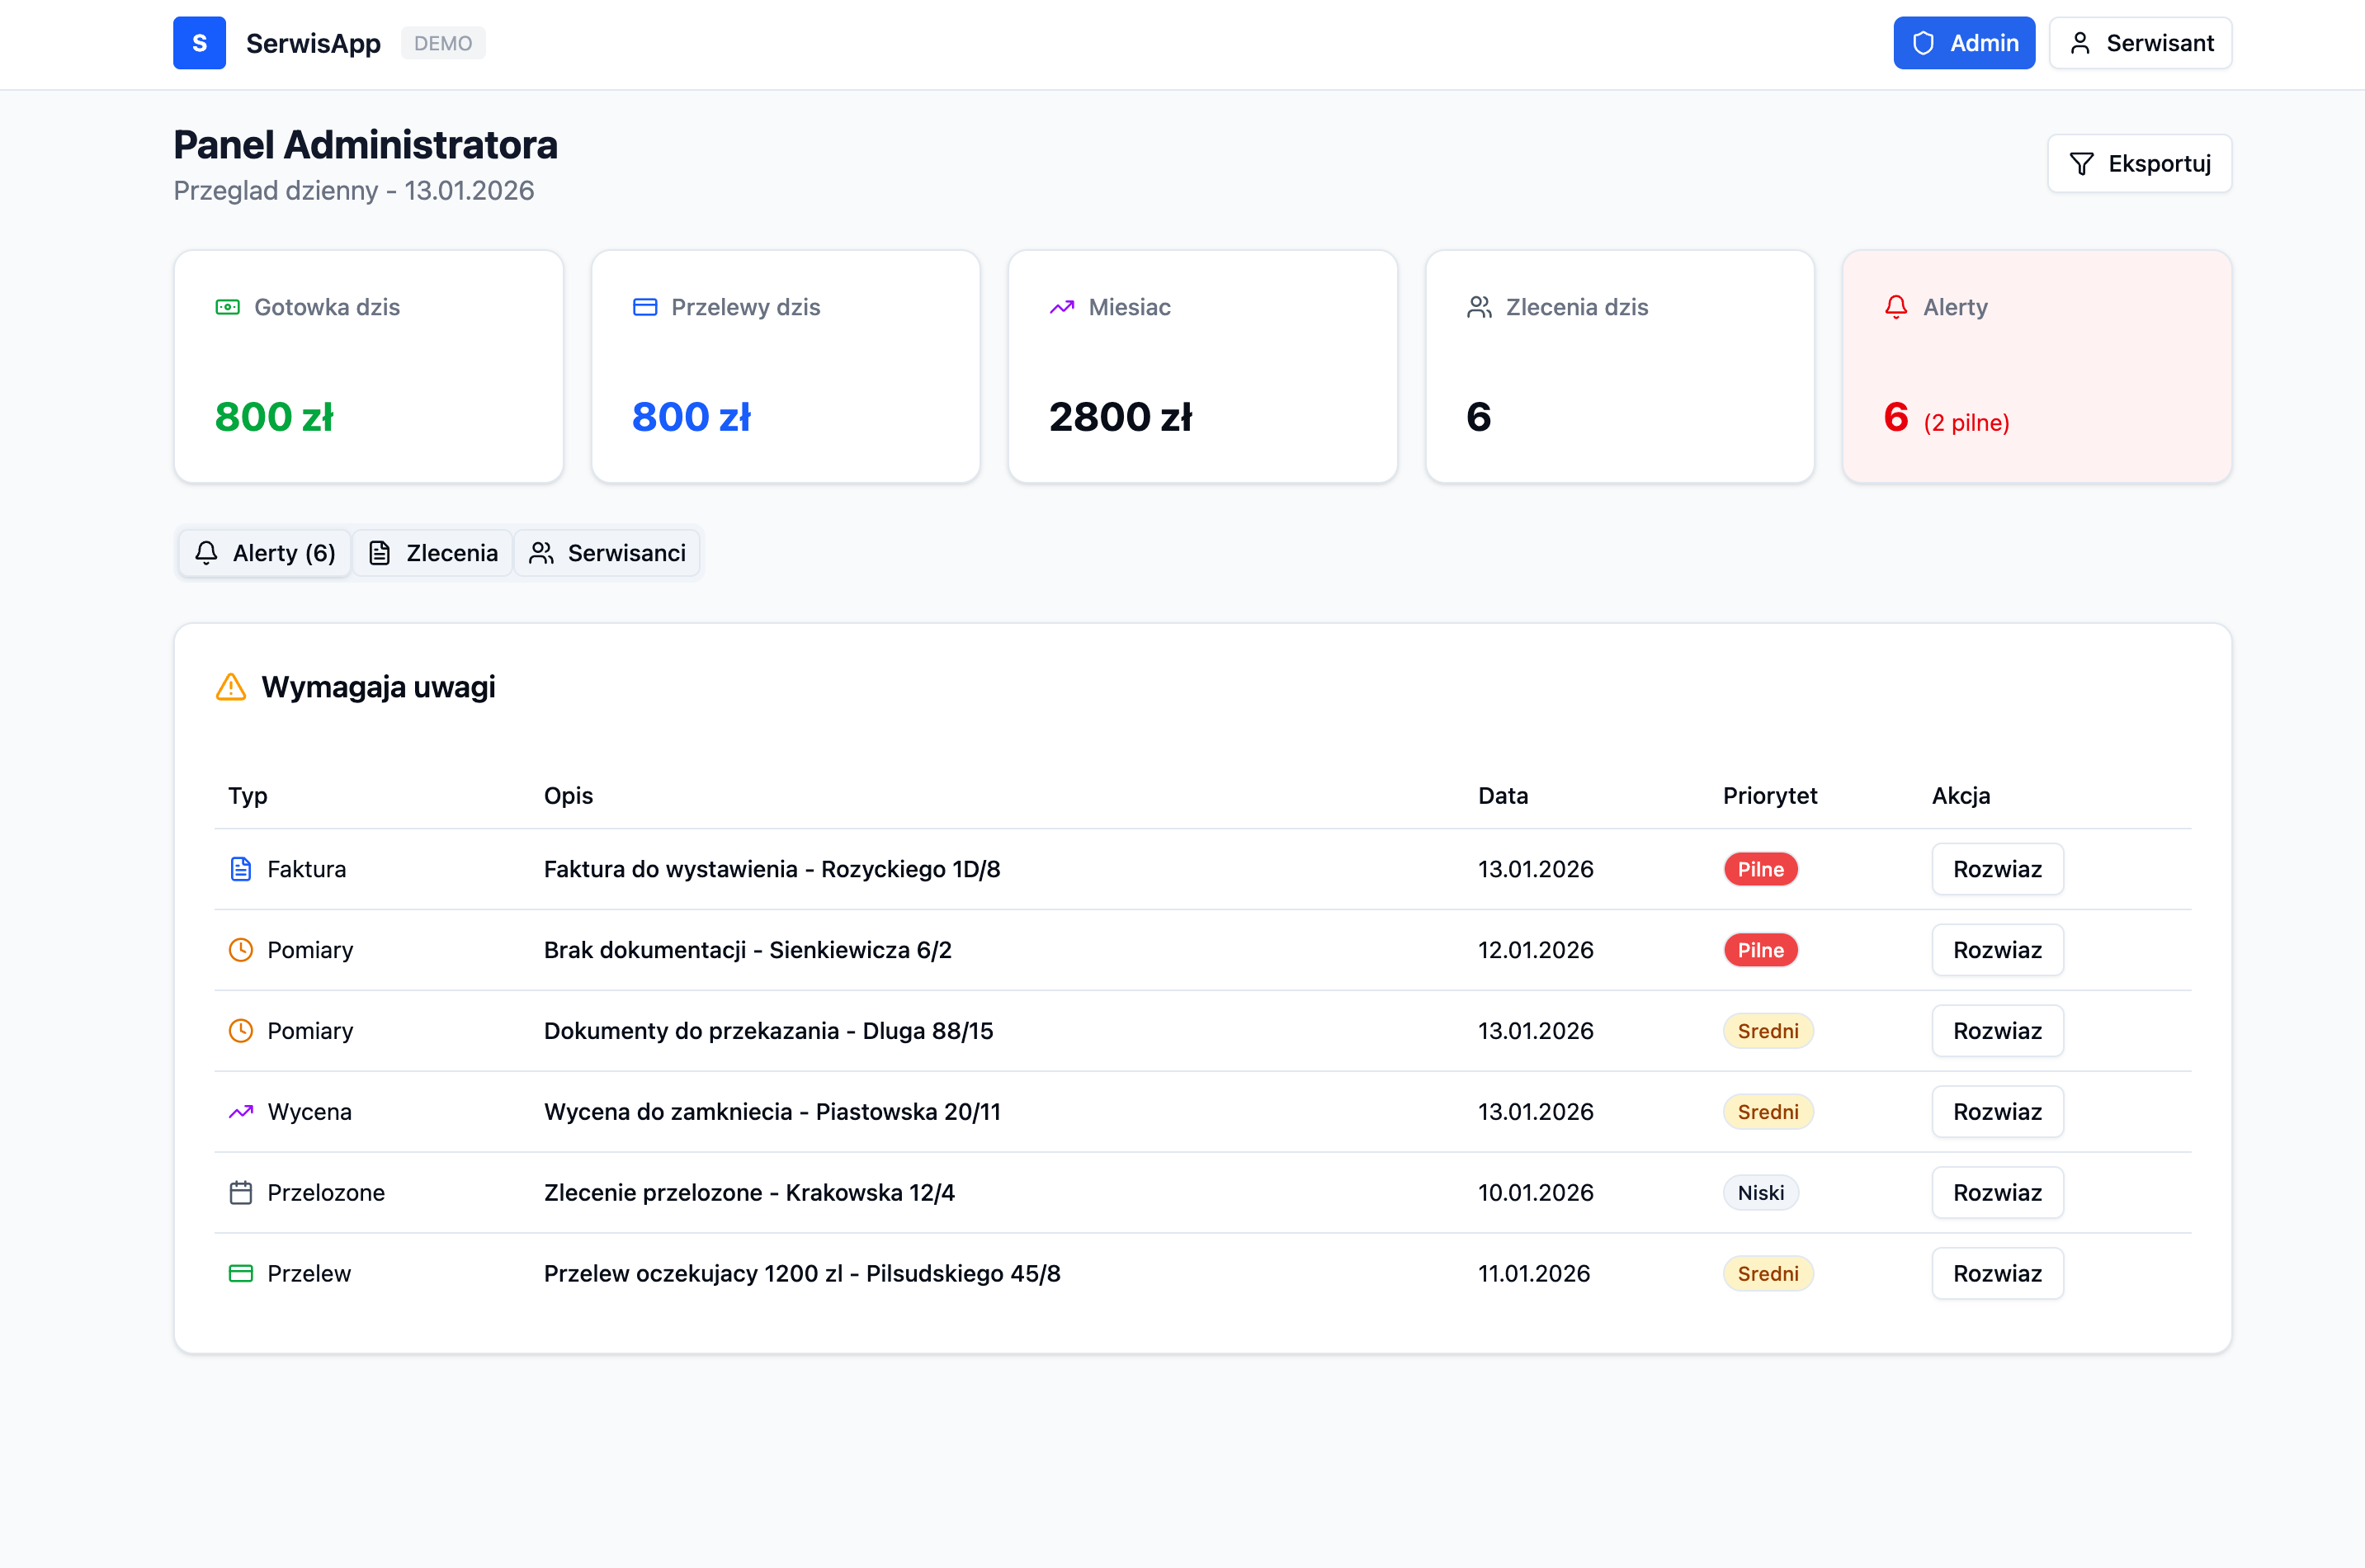Click "Faktura do wystawienia - Rozyckiego 1D/8"

click(772, 869)
